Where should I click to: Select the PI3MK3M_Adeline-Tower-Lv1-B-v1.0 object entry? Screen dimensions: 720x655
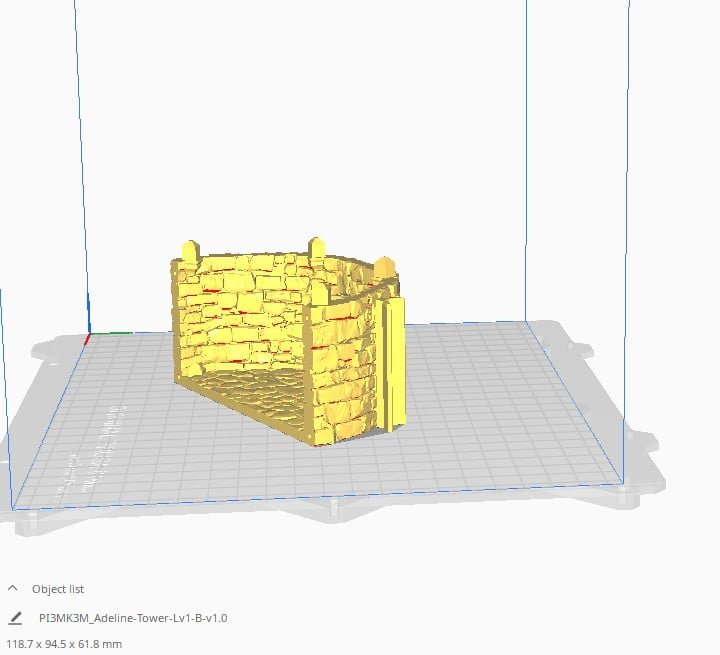tap(133, 618)
